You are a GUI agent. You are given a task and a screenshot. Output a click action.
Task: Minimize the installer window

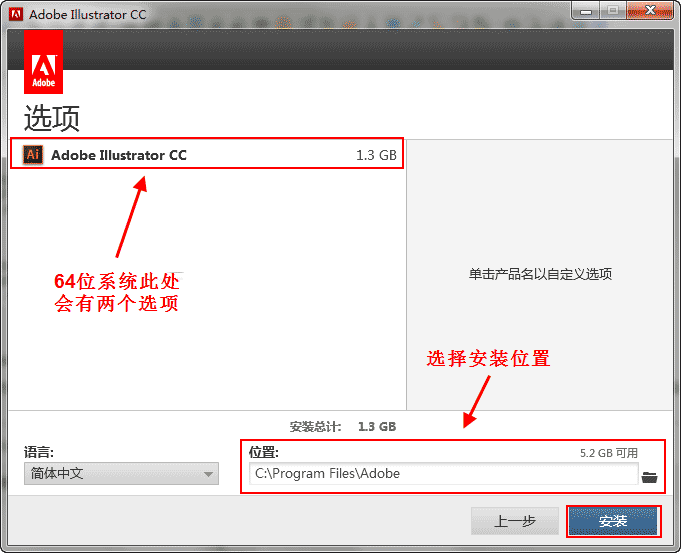585,11
